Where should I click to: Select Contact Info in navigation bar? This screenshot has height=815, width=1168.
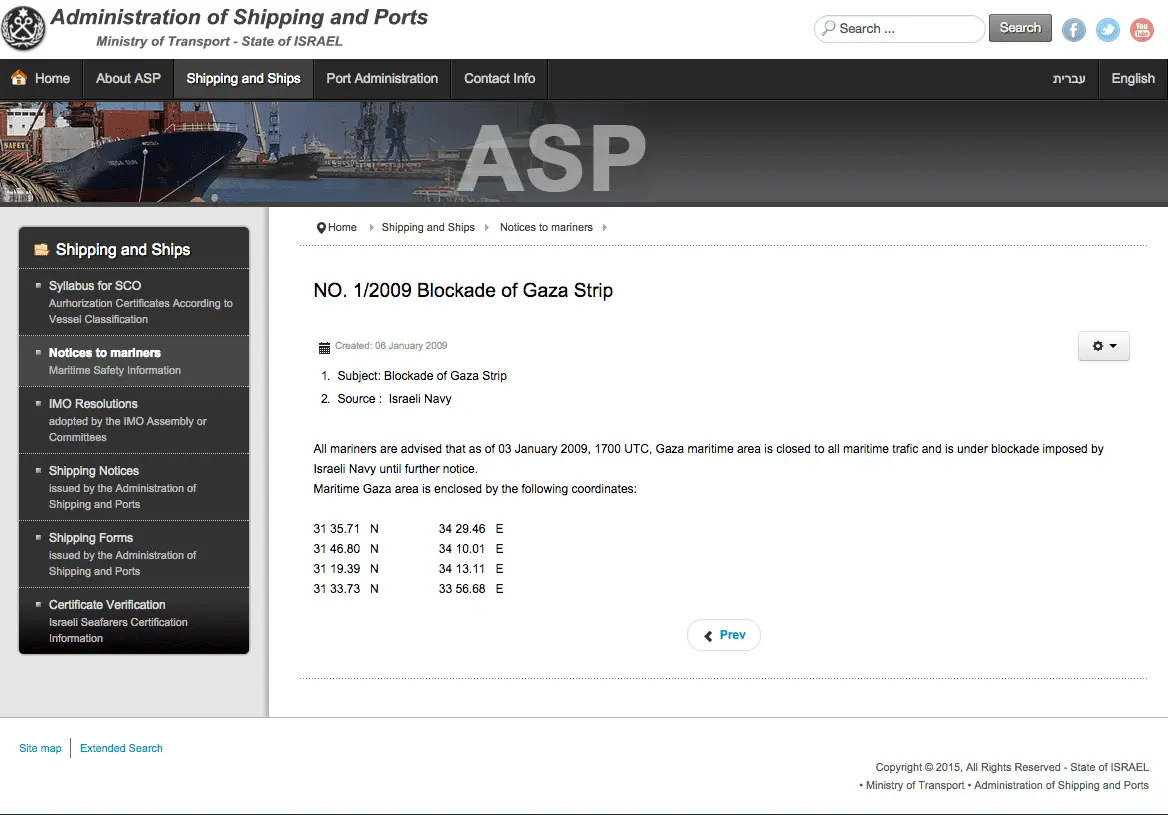click(499, 79)
